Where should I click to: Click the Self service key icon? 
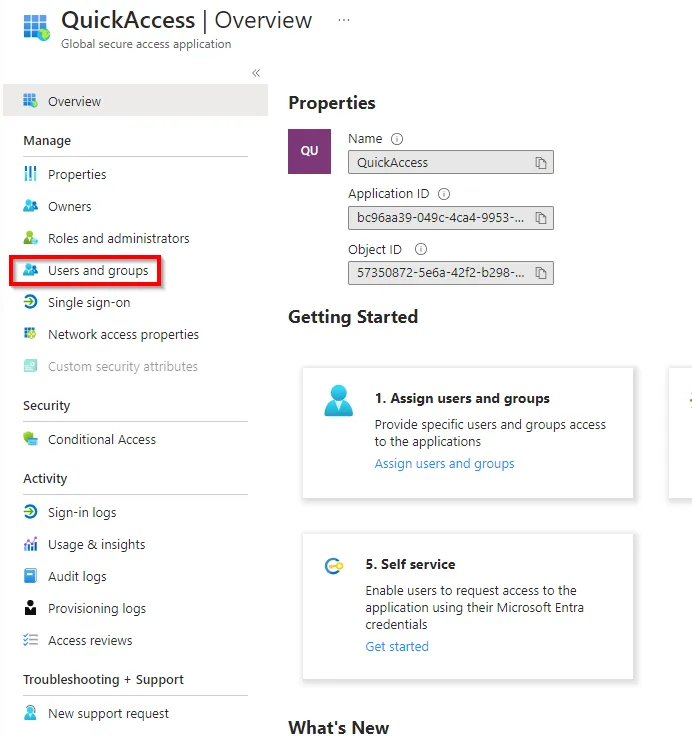pos(334,565)
